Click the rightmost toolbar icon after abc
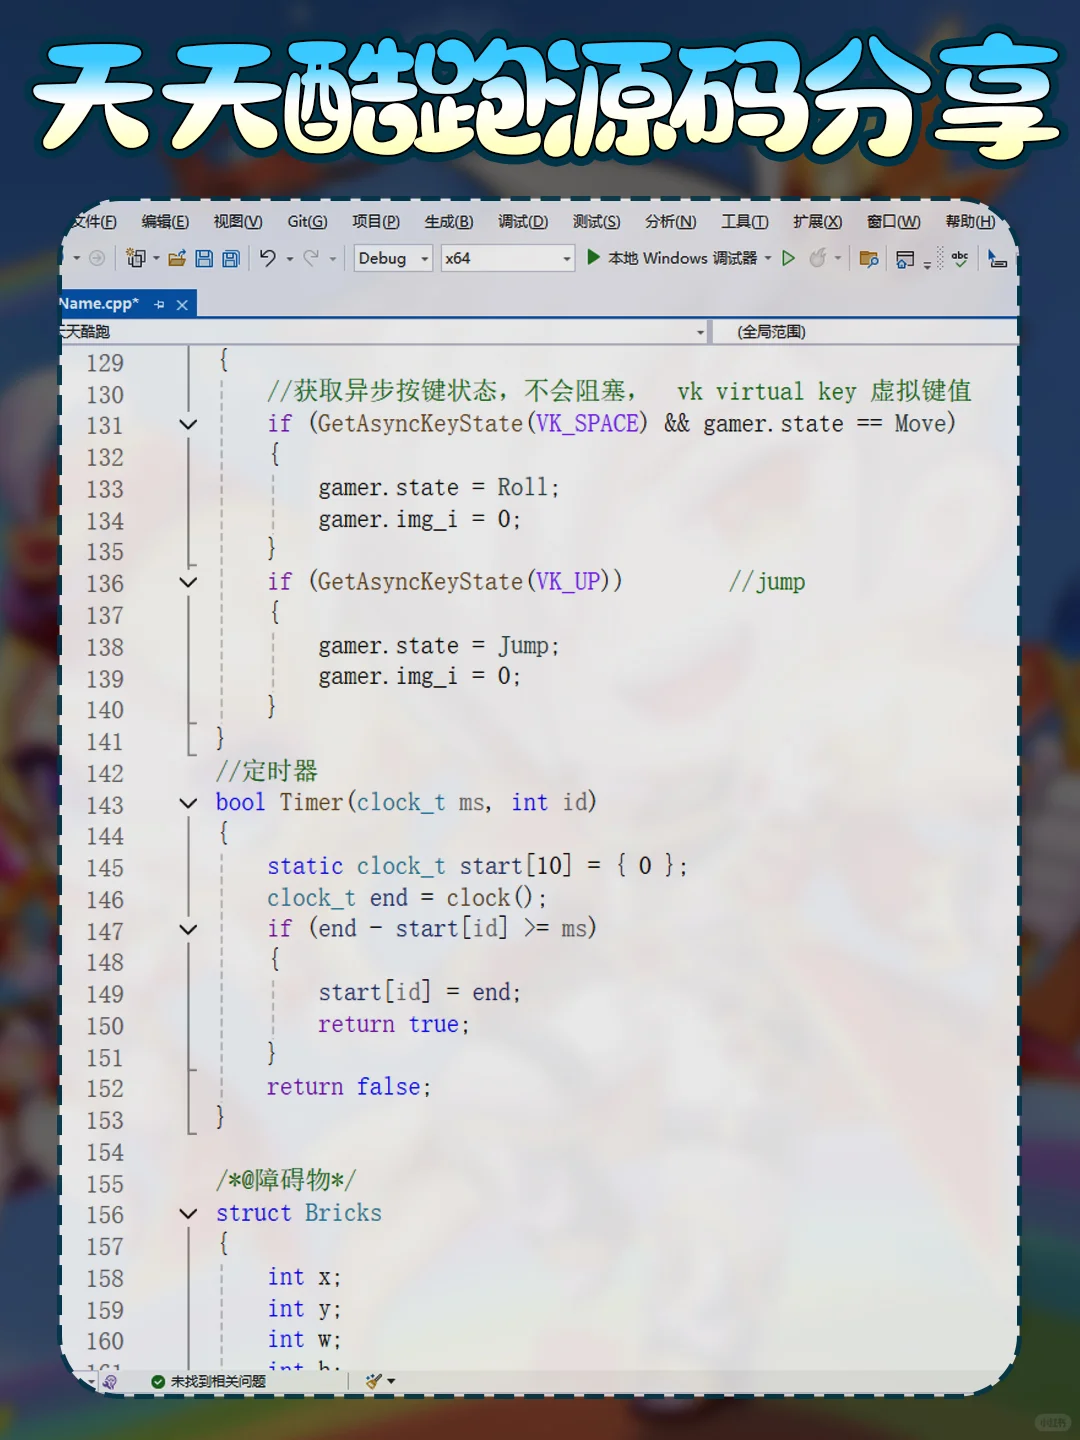This screenshot has height=1440, width=1080. (997, 259)
